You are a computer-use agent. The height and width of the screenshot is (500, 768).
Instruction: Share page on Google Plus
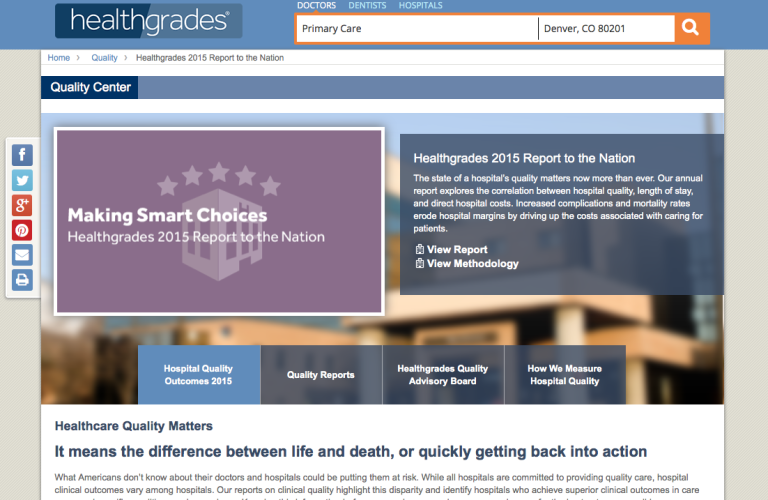coord(22,205)
